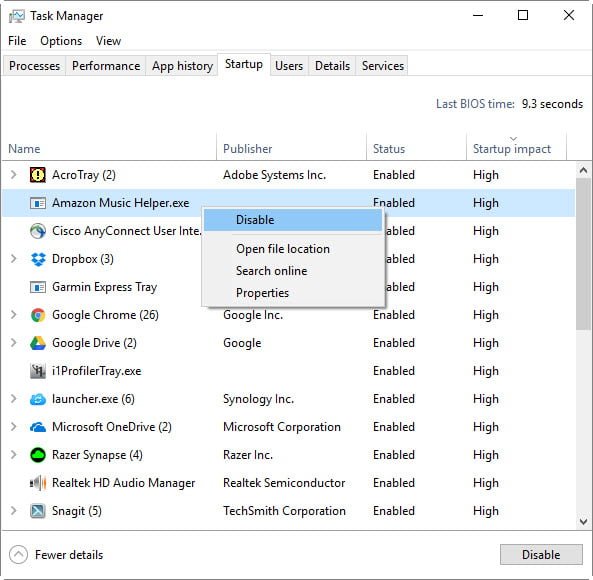
Task: Click the Adobe Systems Inc. publisher cell
Action: tap(275, 175)
